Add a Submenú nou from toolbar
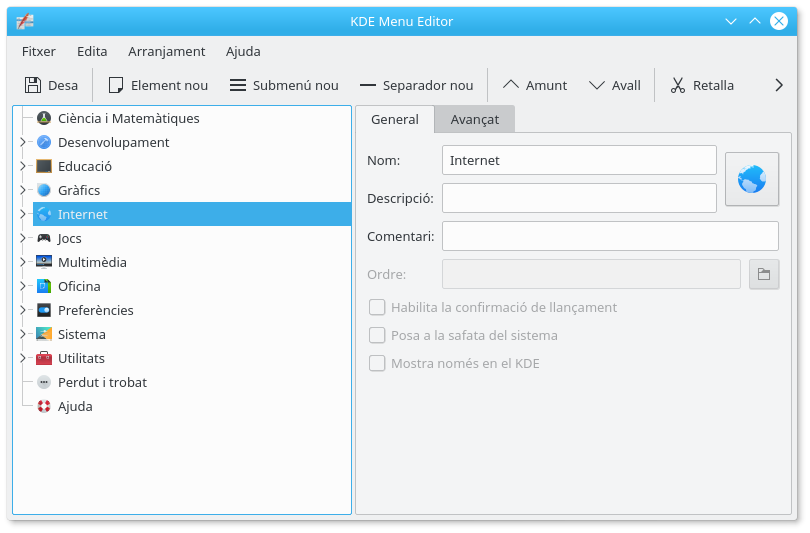Image resolution: width=810 pixels, height=533 pixels. pos(238,85)
